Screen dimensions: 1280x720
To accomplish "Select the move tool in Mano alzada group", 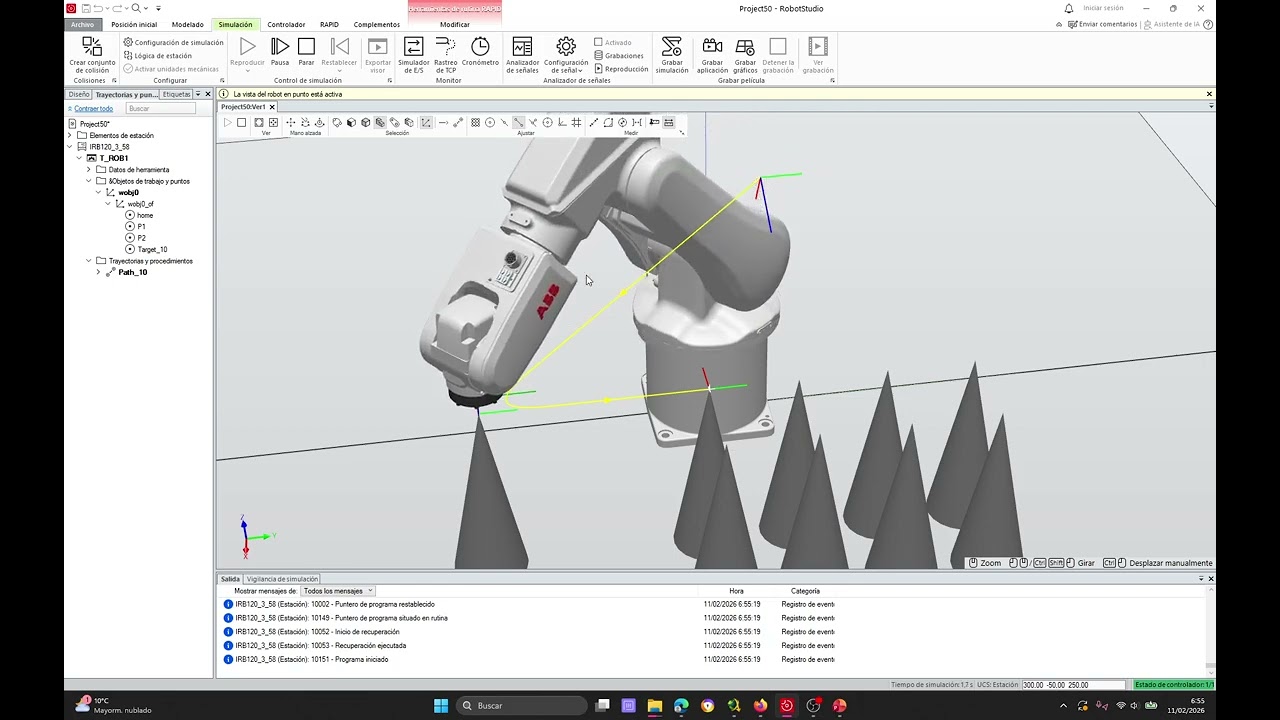I will coord(291,122).
